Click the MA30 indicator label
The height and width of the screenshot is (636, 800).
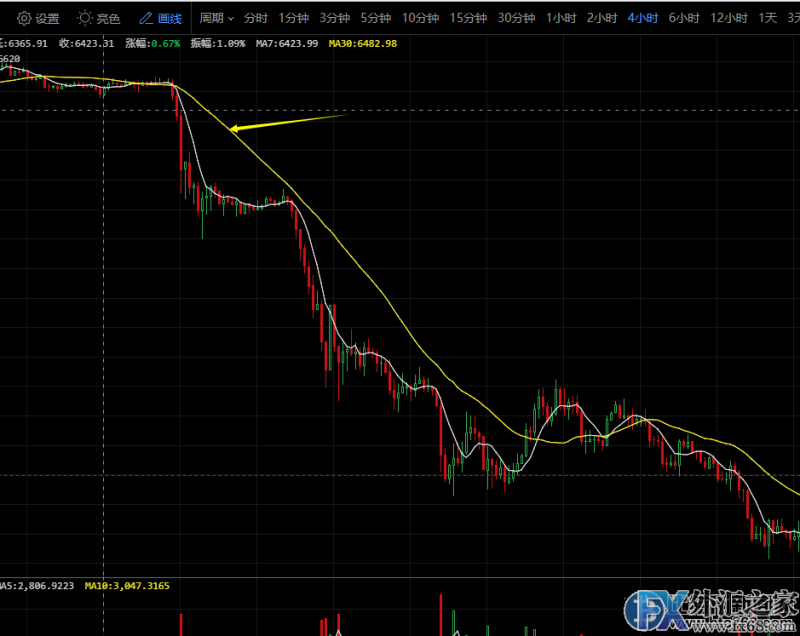(x=362, y=43)
